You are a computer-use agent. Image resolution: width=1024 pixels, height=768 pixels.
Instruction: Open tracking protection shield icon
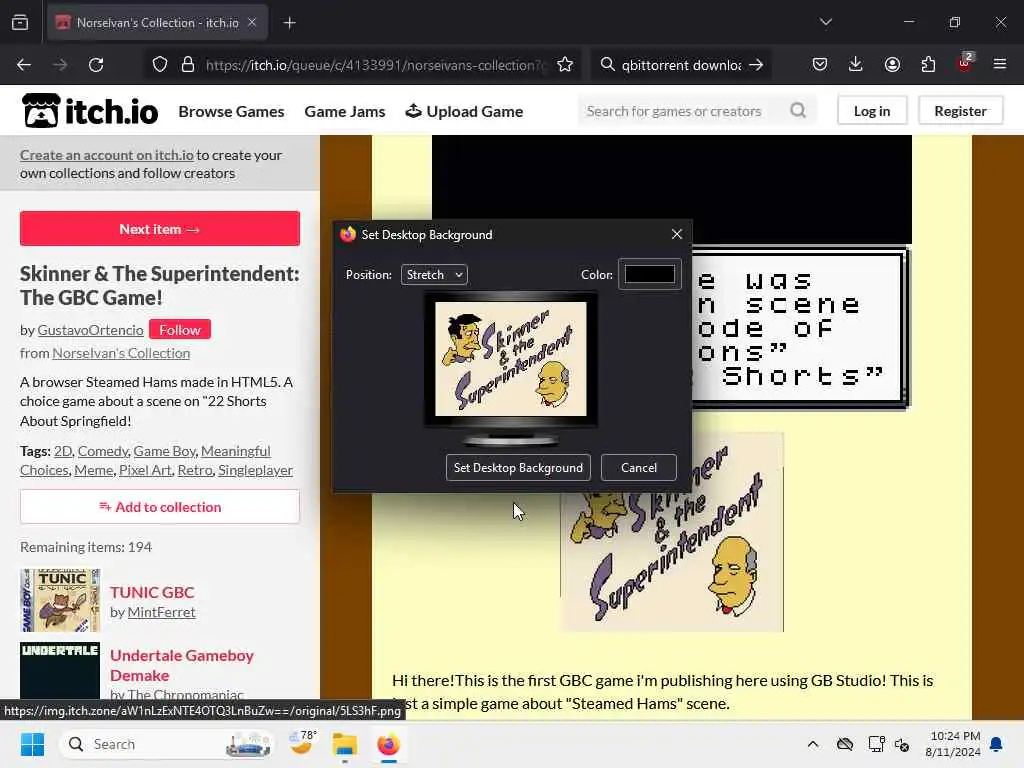[160, 65]
